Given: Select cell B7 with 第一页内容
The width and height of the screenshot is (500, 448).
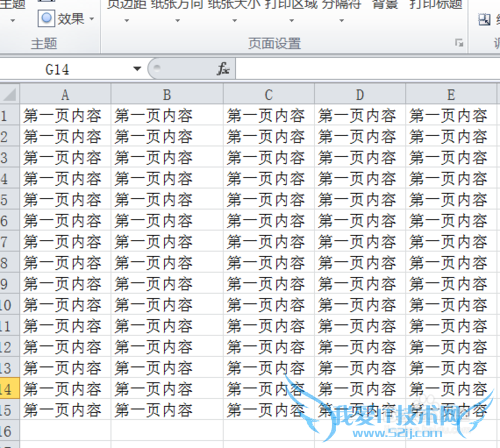Looking at the screenshot, I should (167, 242).
